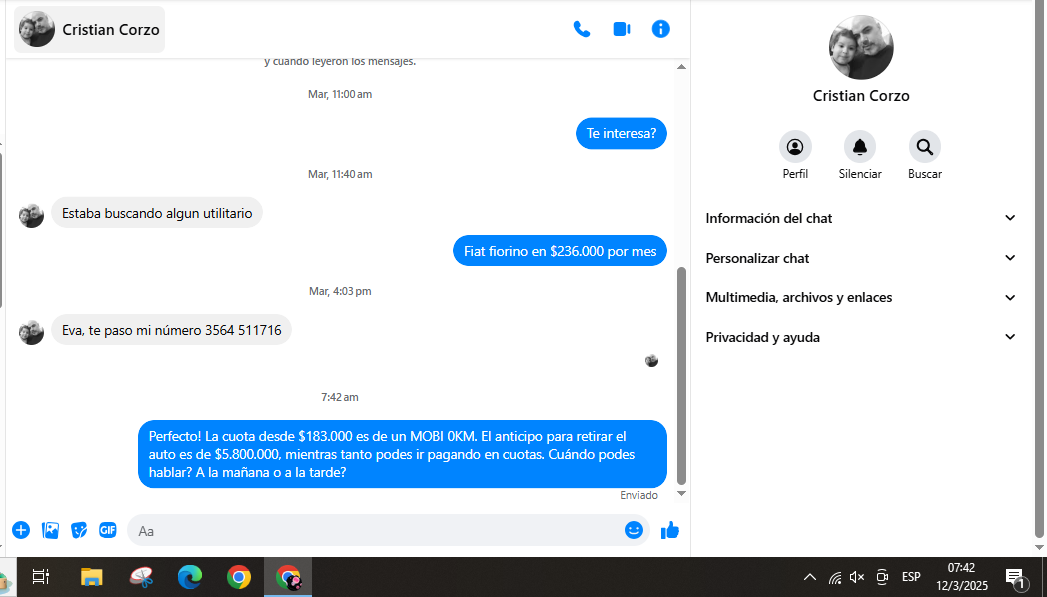Click sender avatar beside 'Estaba buscando algun utilitario'
The height and width of the screenshot is (597, 1047).
(31, 216)
